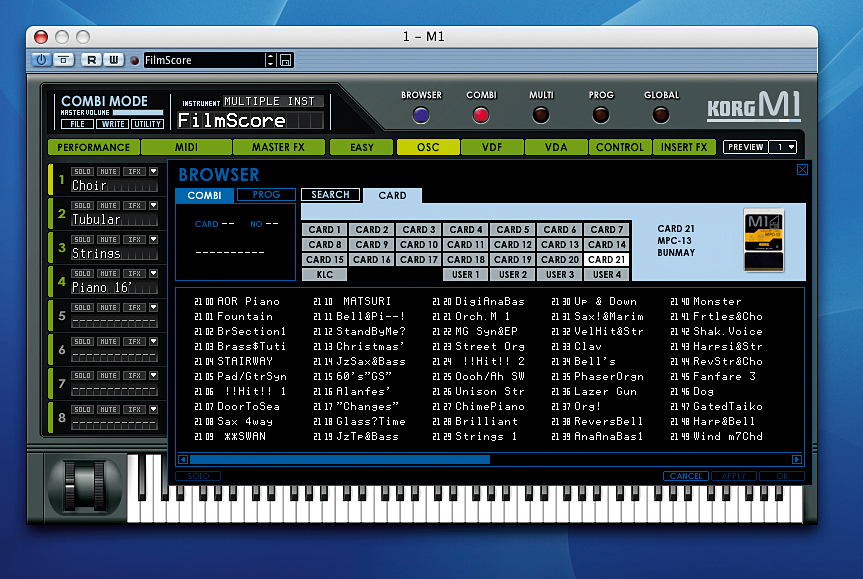Image resolution: width=863 pixels, height=579 pixels.
Task: Click the FilmScore preset name field in header
Action: 204,60
